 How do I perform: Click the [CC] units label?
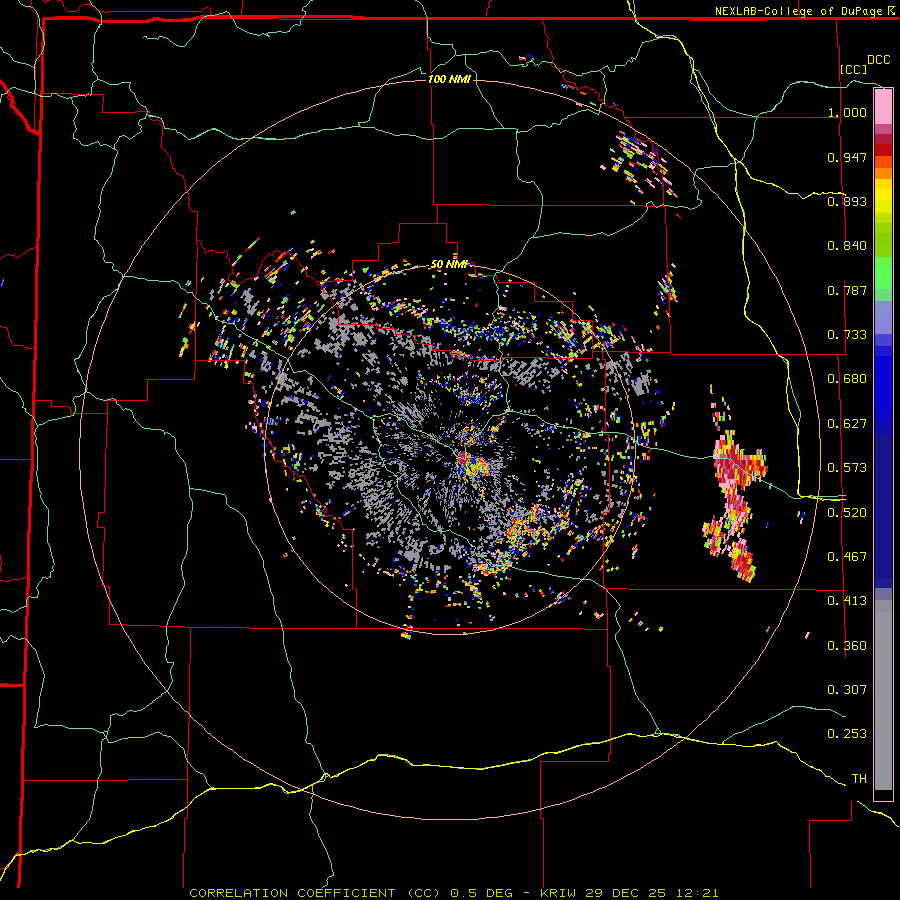coord(854,69)
